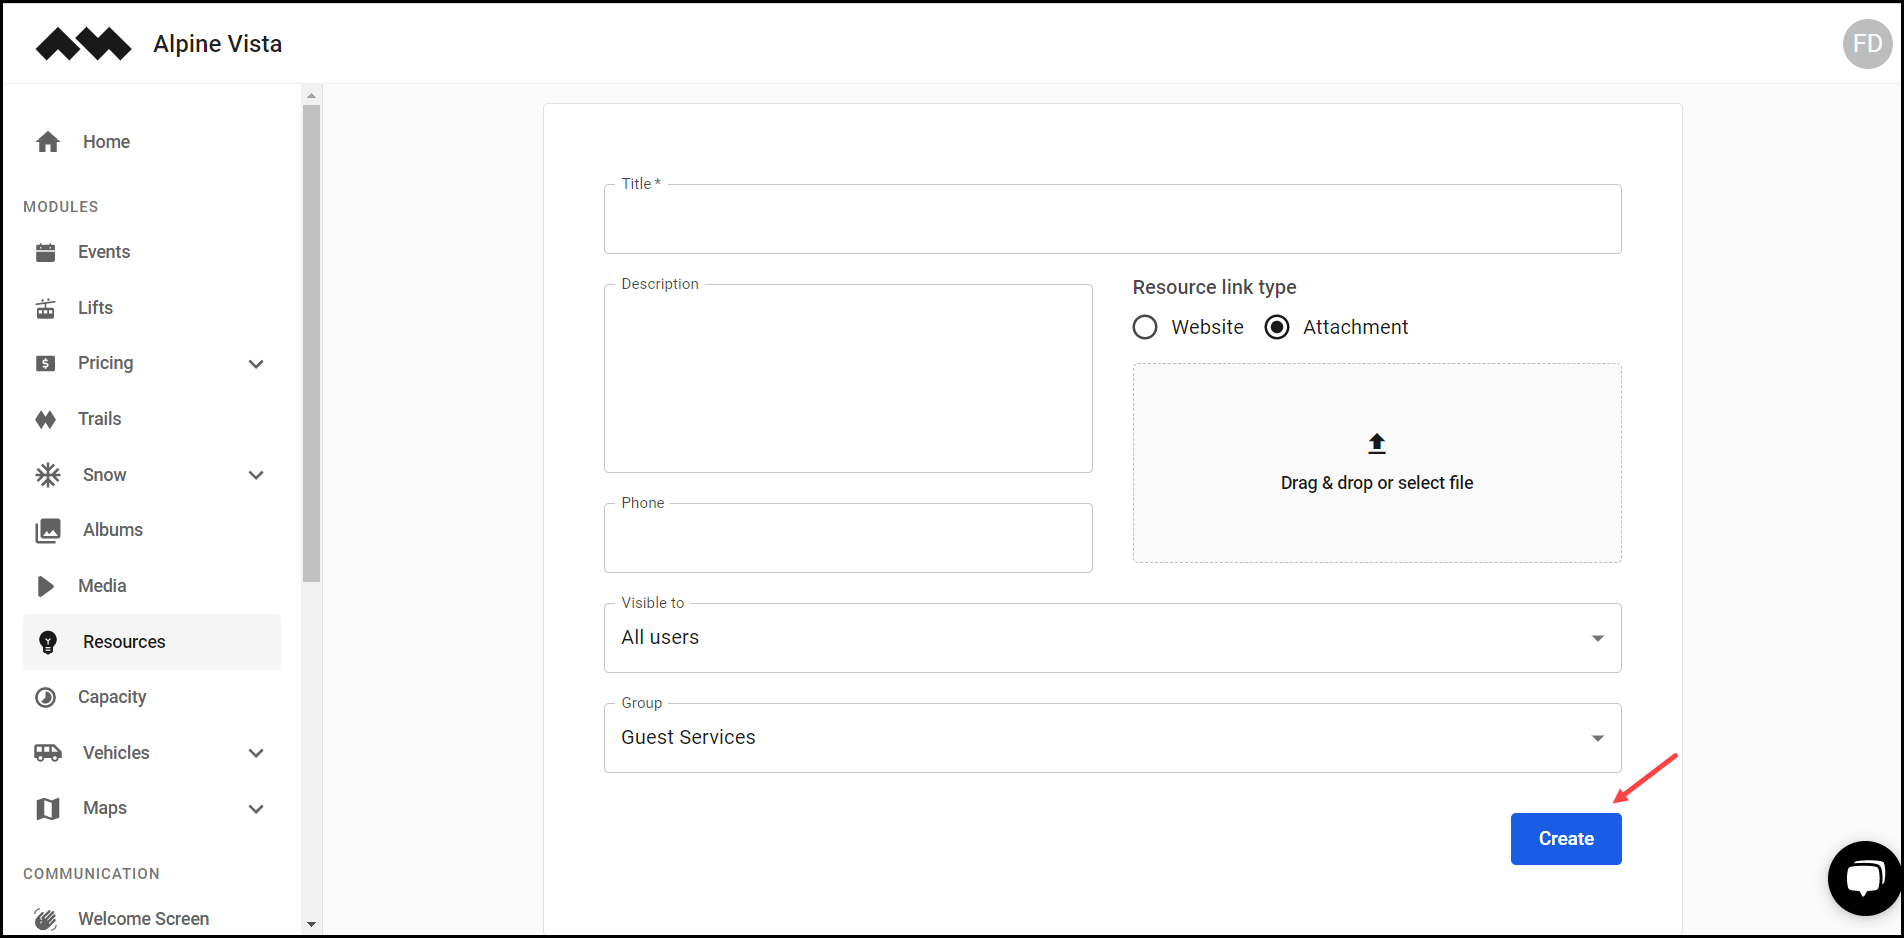The height and width of the screenshot is (938, 1904).
Task: Click the Create button
Action: (1566, 839)
